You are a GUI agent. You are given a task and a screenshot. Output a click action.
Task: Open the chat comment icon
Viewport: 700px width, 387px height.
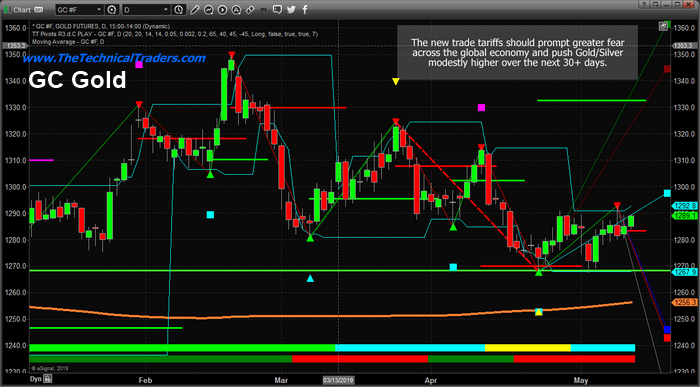pos(277,9)
